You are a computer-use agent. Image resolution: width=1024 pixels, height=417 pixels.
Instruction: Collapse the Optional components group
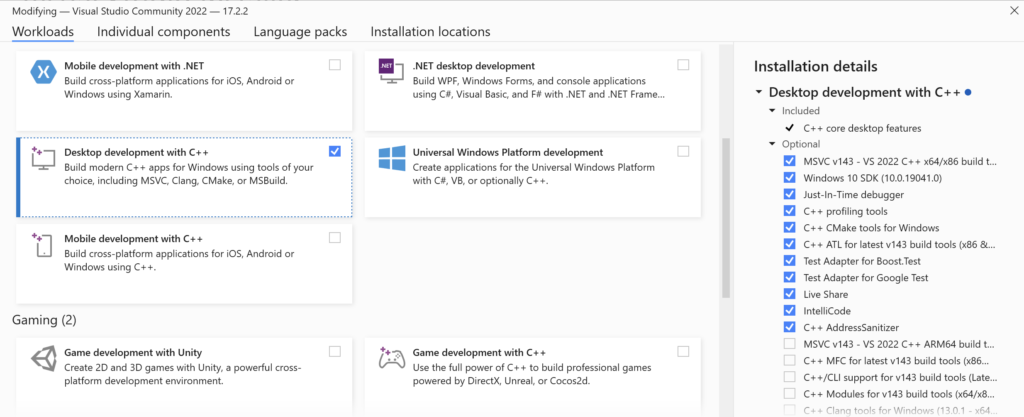coord(773,144)
